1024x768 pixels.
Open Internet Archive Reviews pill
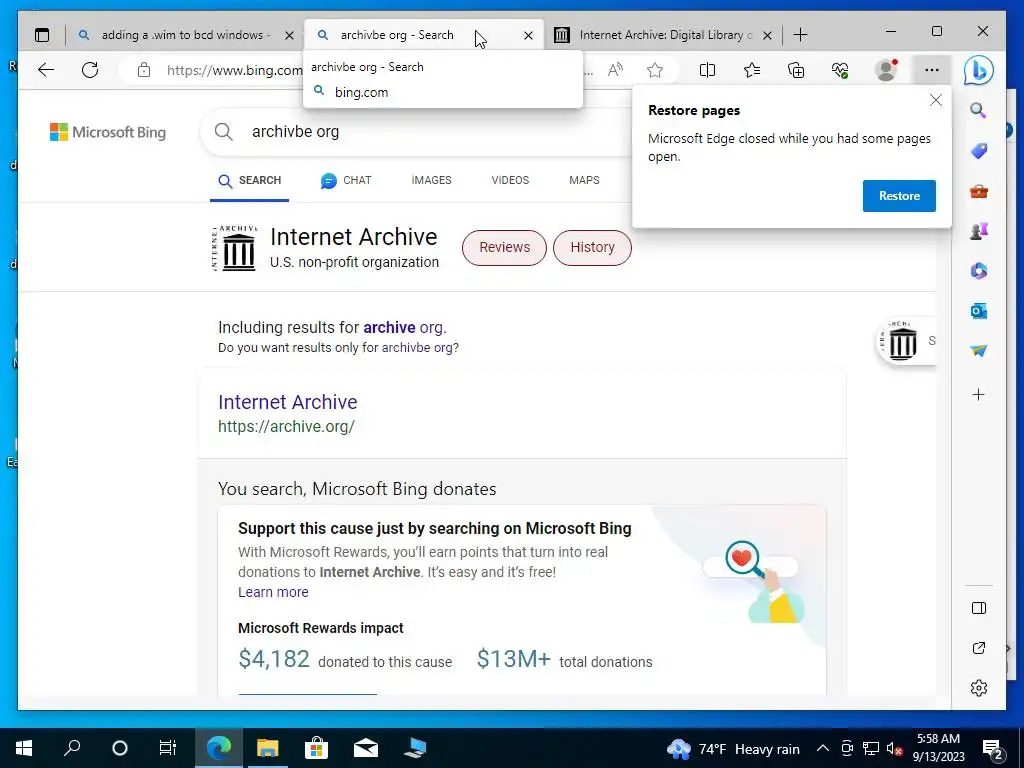click(504, 248)
